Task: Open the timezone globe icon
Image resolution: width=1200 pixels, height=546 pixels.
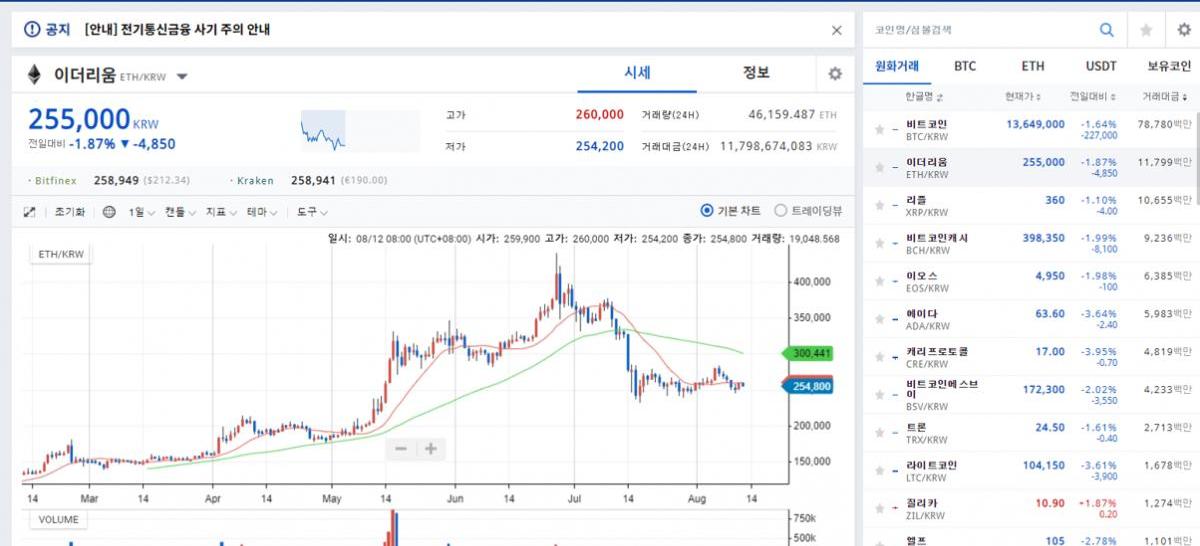Action: [x=109, y=212]
